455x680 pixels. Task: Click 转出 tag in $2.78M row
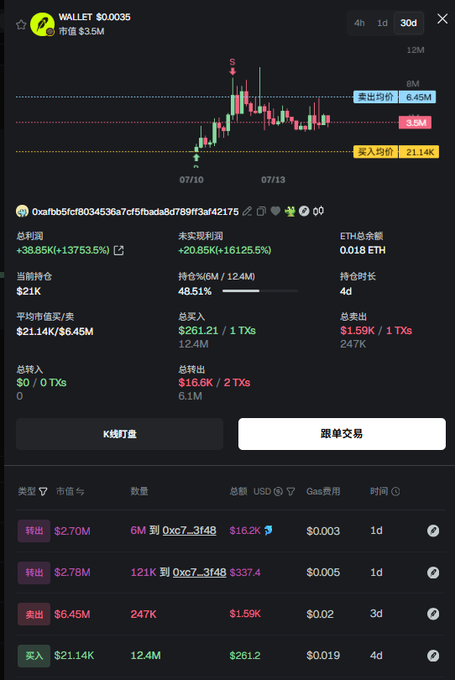coord(34,572)
